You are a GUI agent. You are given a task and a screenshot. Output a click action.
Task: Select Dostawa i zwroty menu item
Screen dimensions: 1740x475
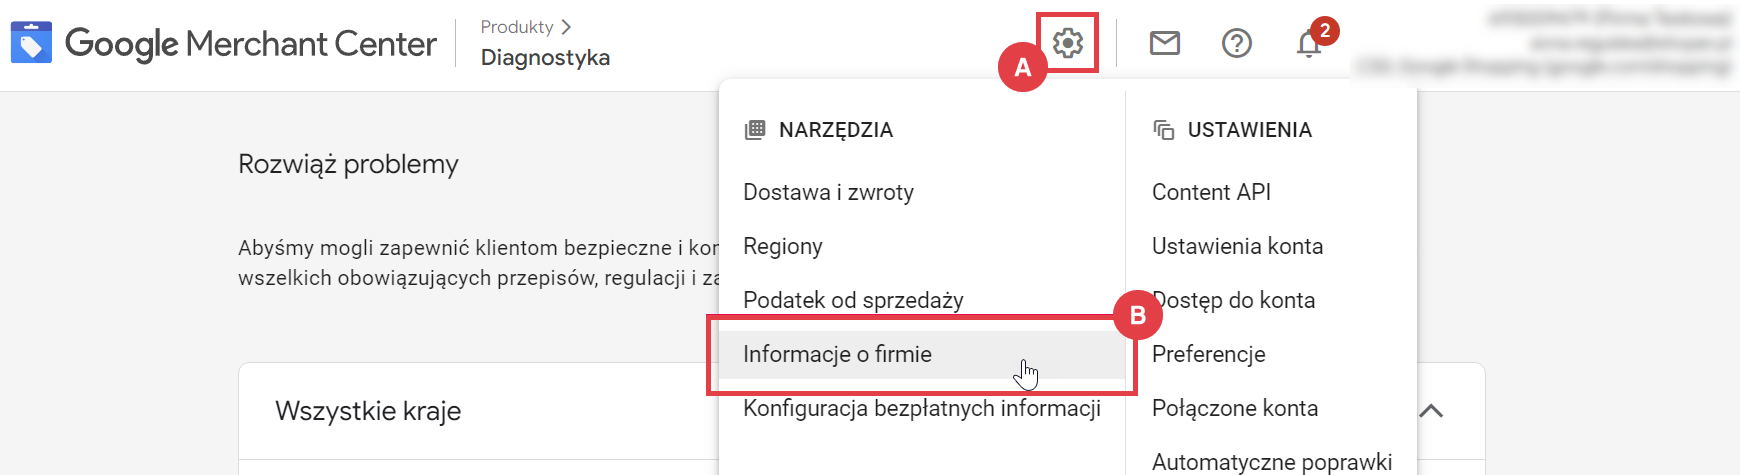click(x=828, y=192)
